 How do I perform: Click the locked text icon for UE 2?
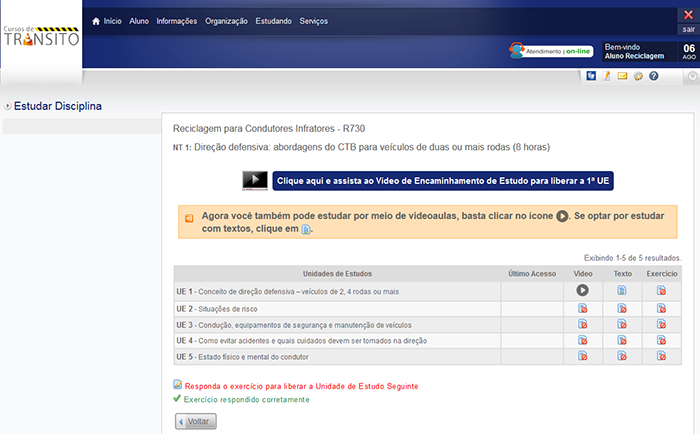coord(622,309)
